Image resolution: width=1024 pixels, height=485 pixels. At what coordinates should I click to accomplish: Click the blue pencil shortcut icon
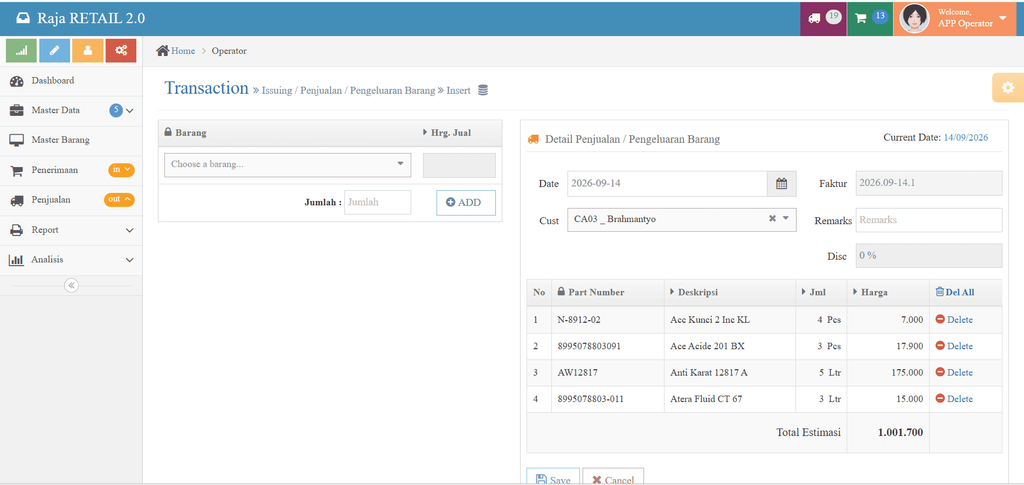[x=54, y=50]
